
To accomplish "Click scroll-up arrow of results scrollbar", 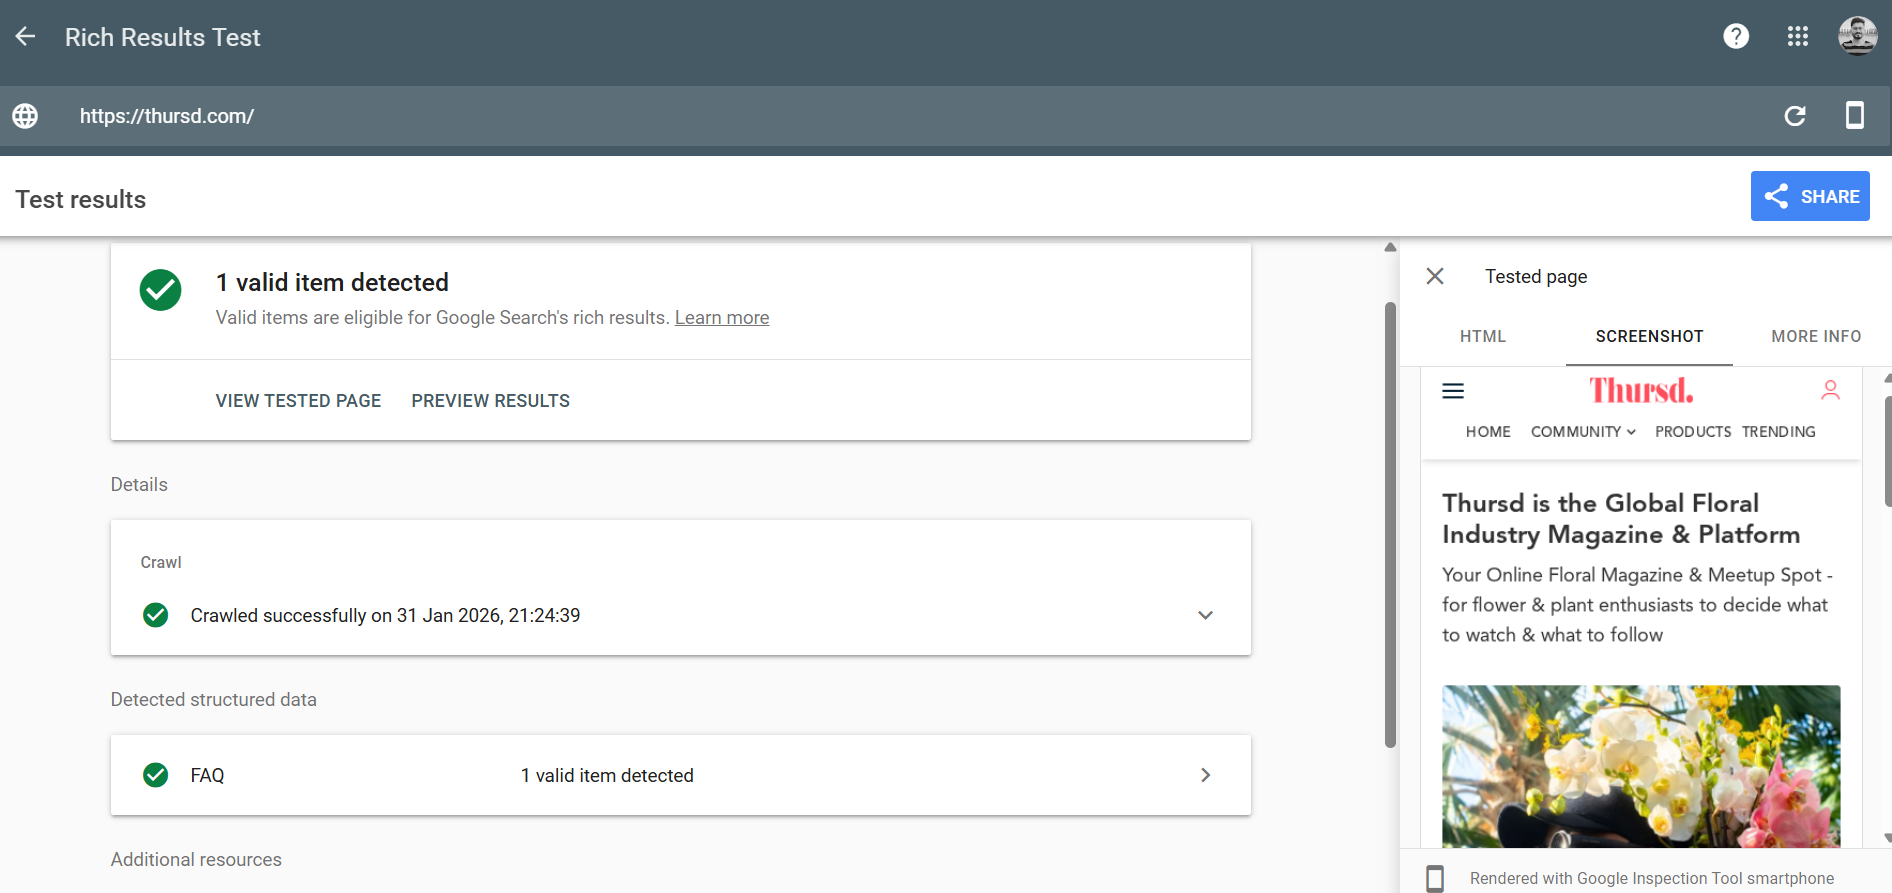I will point(1390,247).
